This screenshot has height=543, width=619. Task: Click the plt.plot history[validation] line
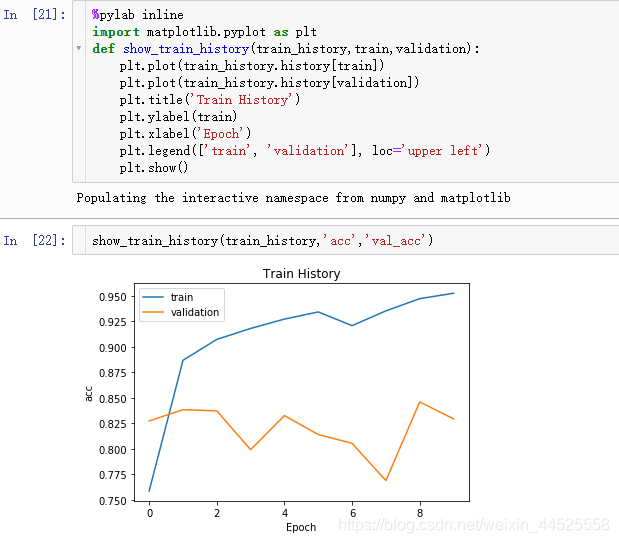tap(269, 83)
